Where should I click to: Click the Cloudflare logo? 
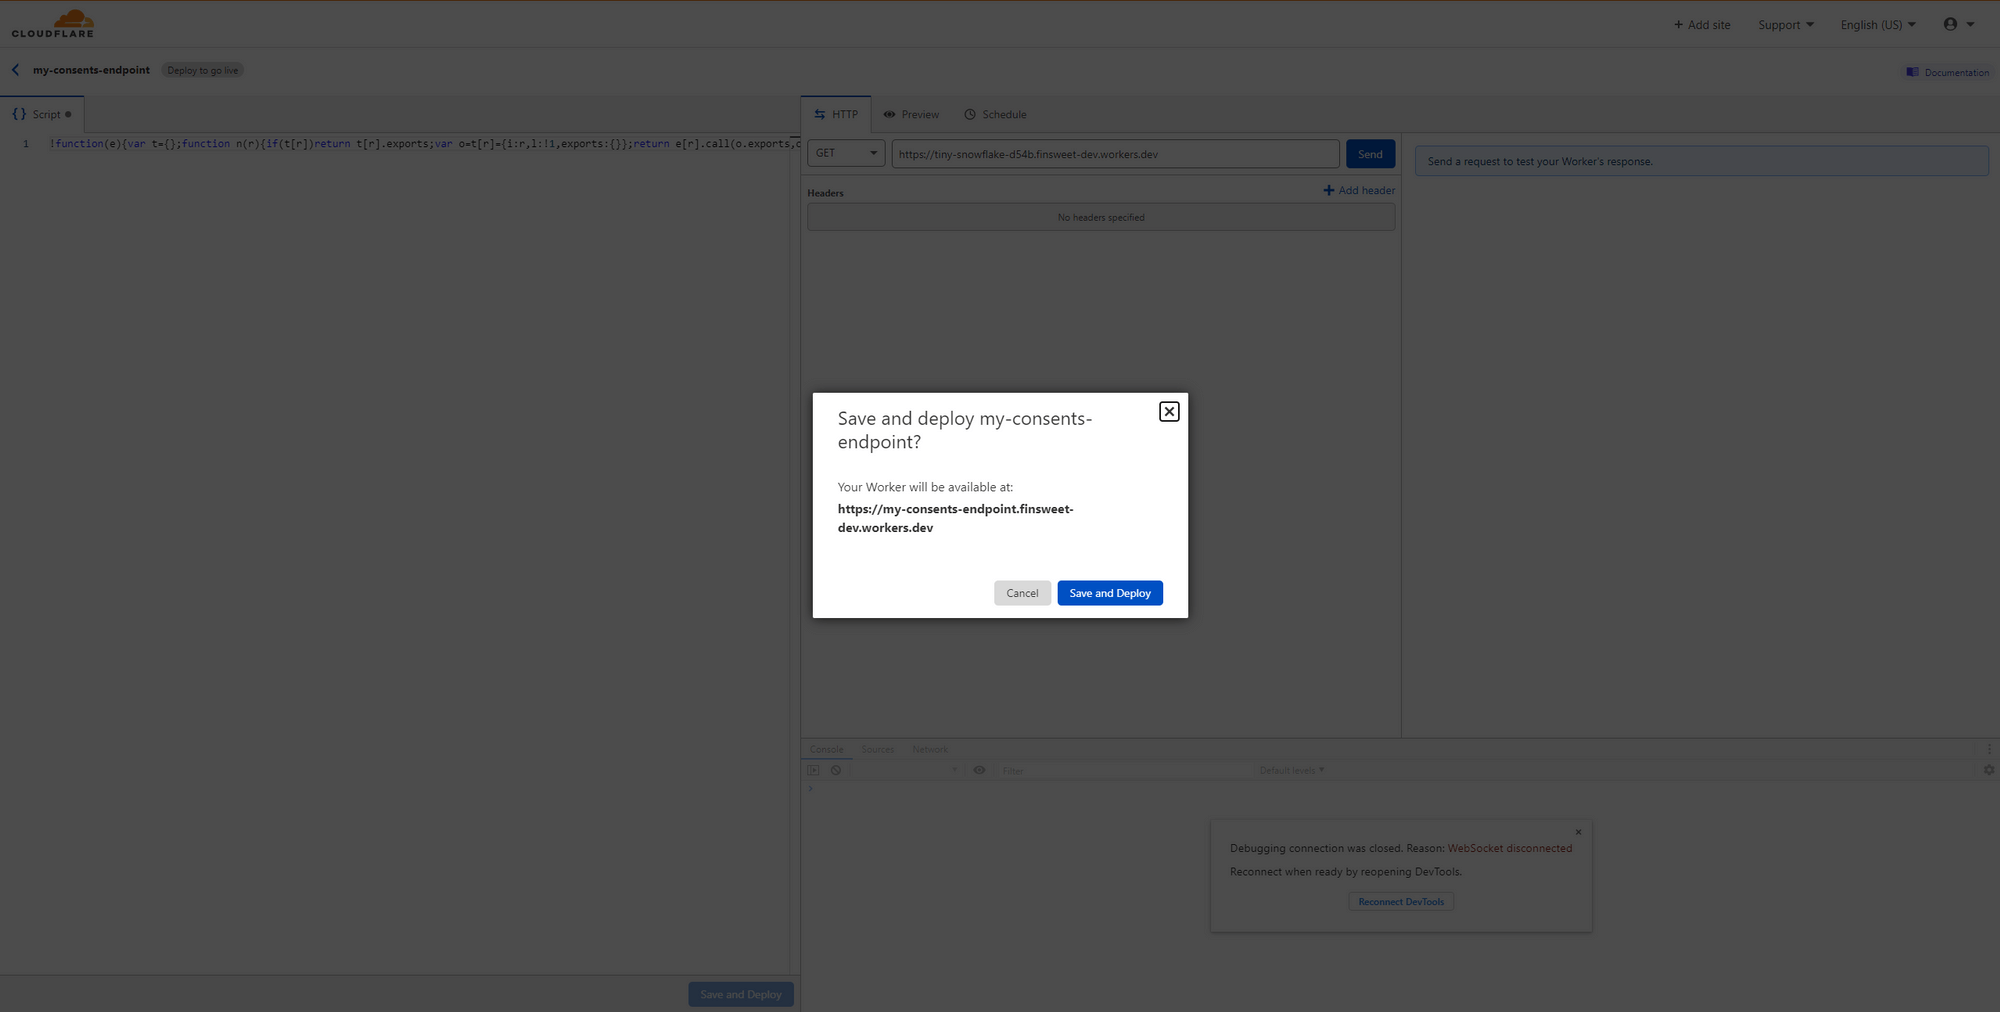click(x=52, y=22)
